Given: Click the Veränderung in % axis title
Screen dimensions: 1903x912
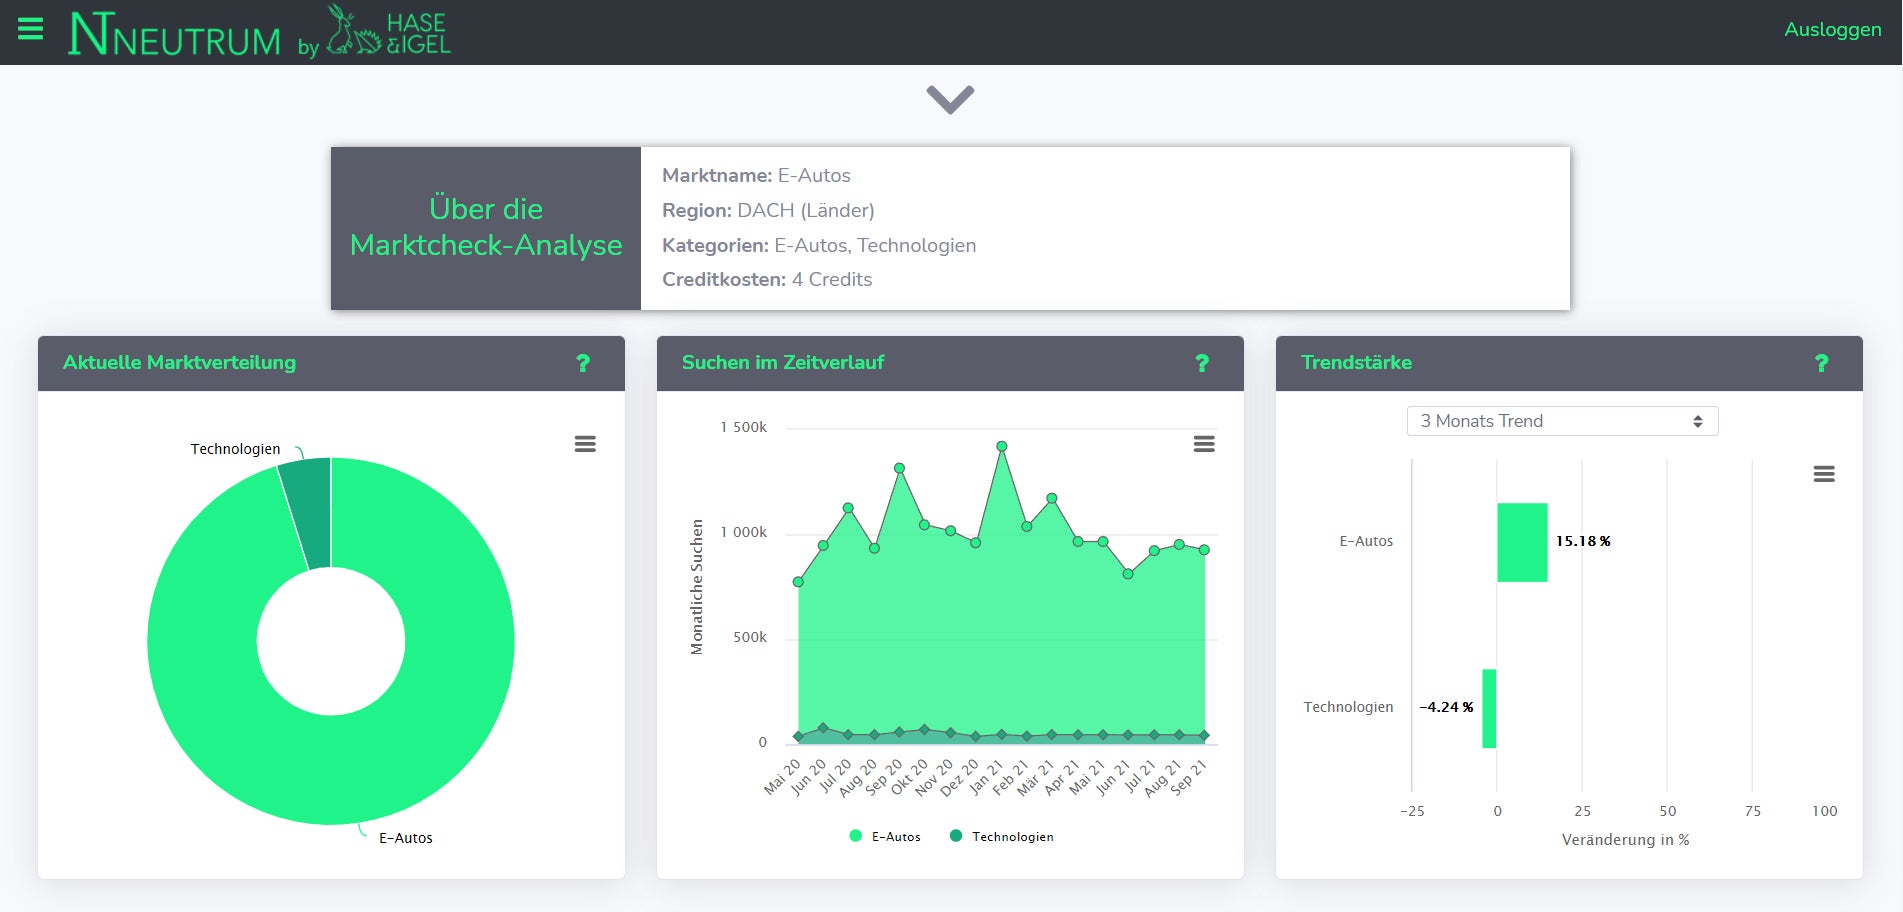Looking at the screenshot, I should point(1625,840).
